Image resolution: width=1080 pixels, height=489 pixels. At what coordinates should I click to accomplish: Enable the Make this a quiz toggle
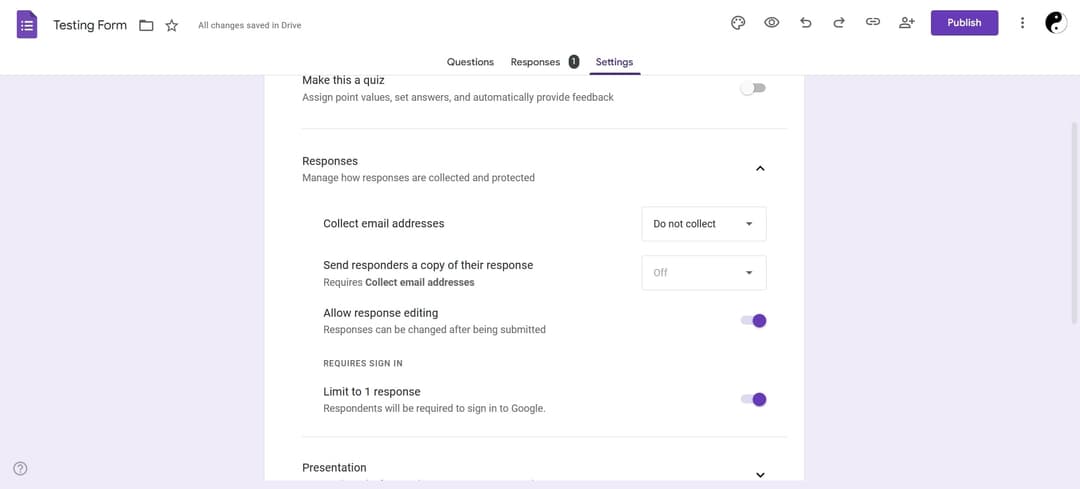click(x=753, y=88)
